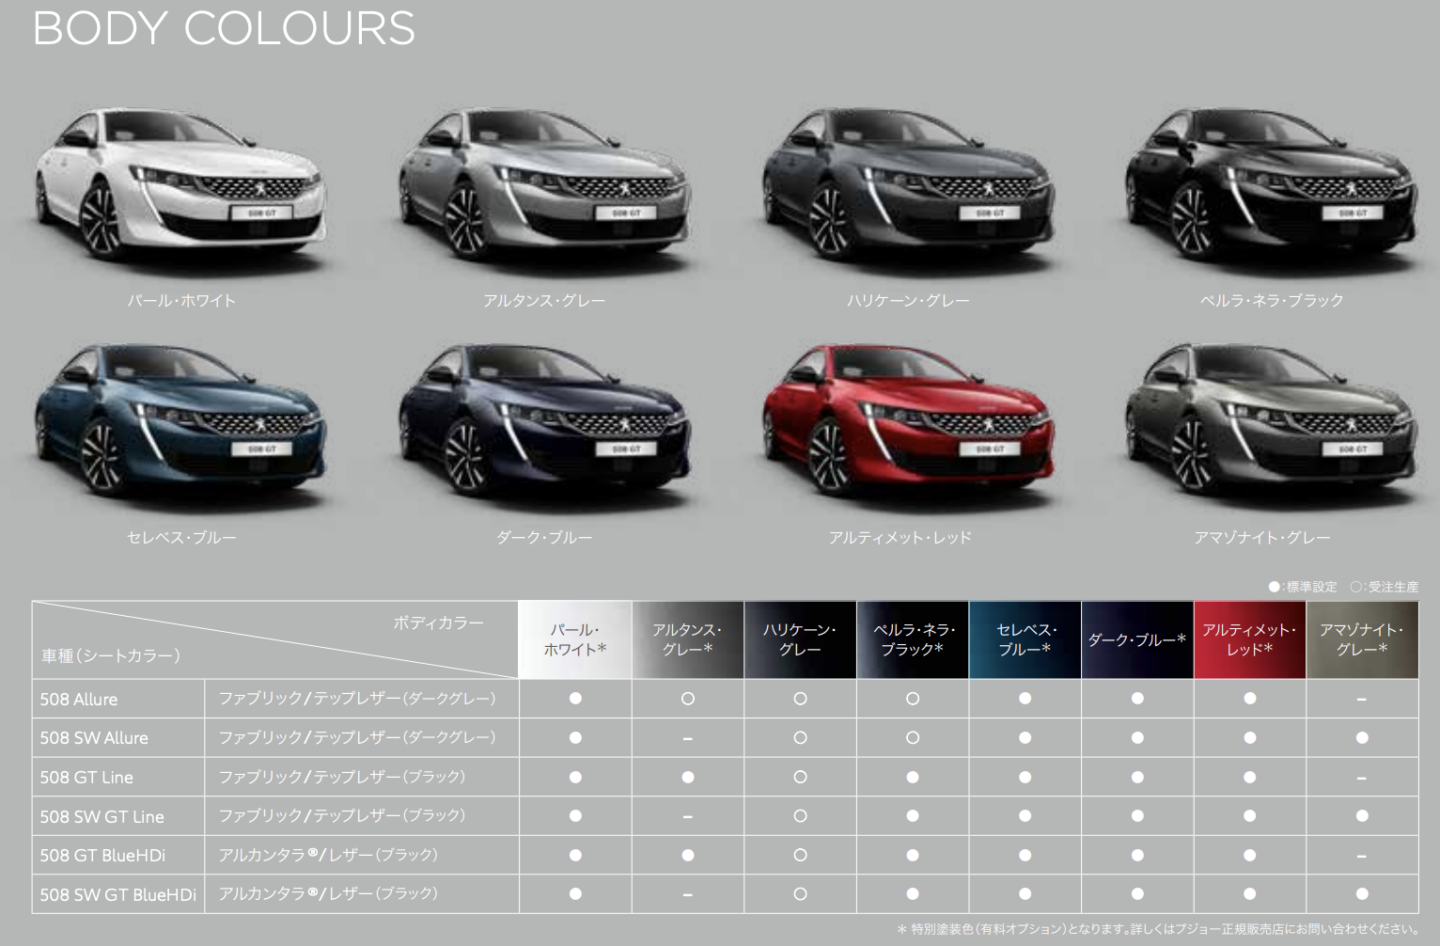Viewport: 1440px width, 946px height.
Task: Click 508 GT Line ハリケーン・グレー open circle
Action: 800,776
